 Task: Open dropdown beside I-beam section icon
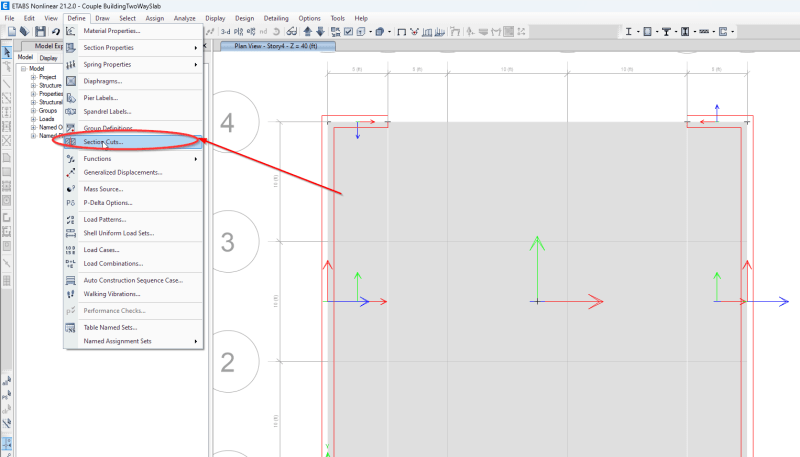[x=638, y=32]
